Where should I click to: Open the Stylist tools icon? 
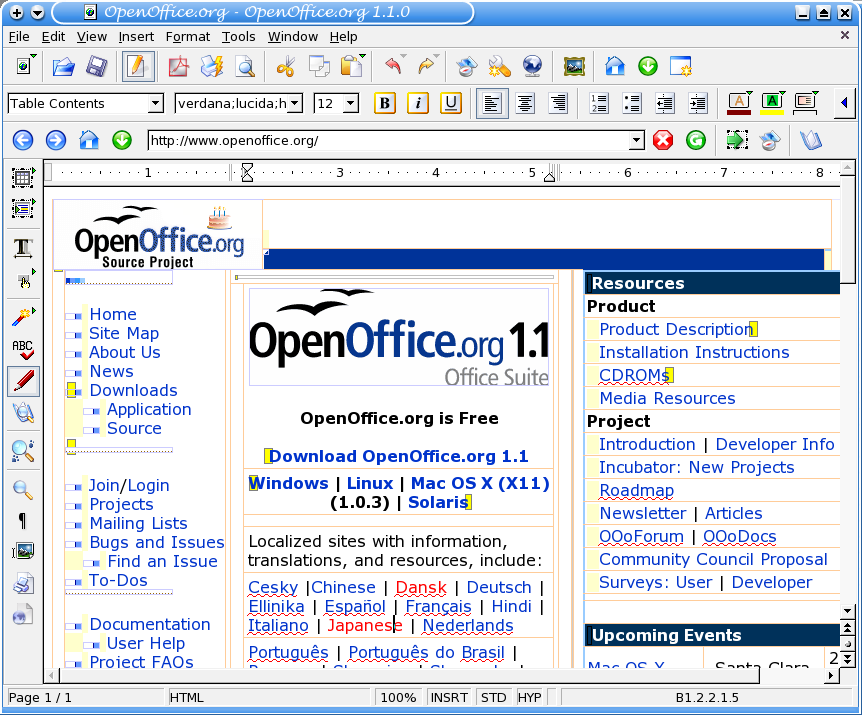pos(499,67)
